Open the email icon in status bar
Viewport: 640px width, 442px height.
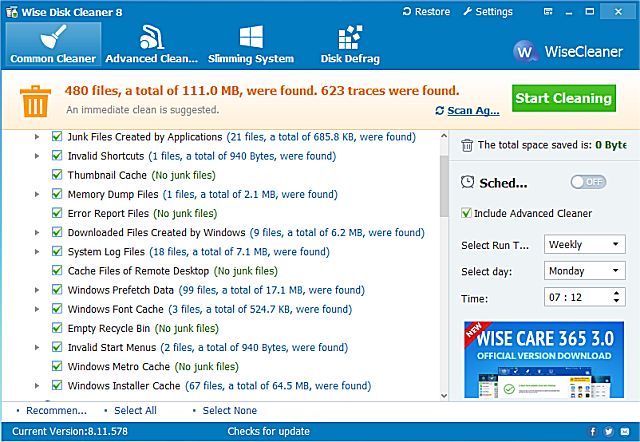(625, 431)
